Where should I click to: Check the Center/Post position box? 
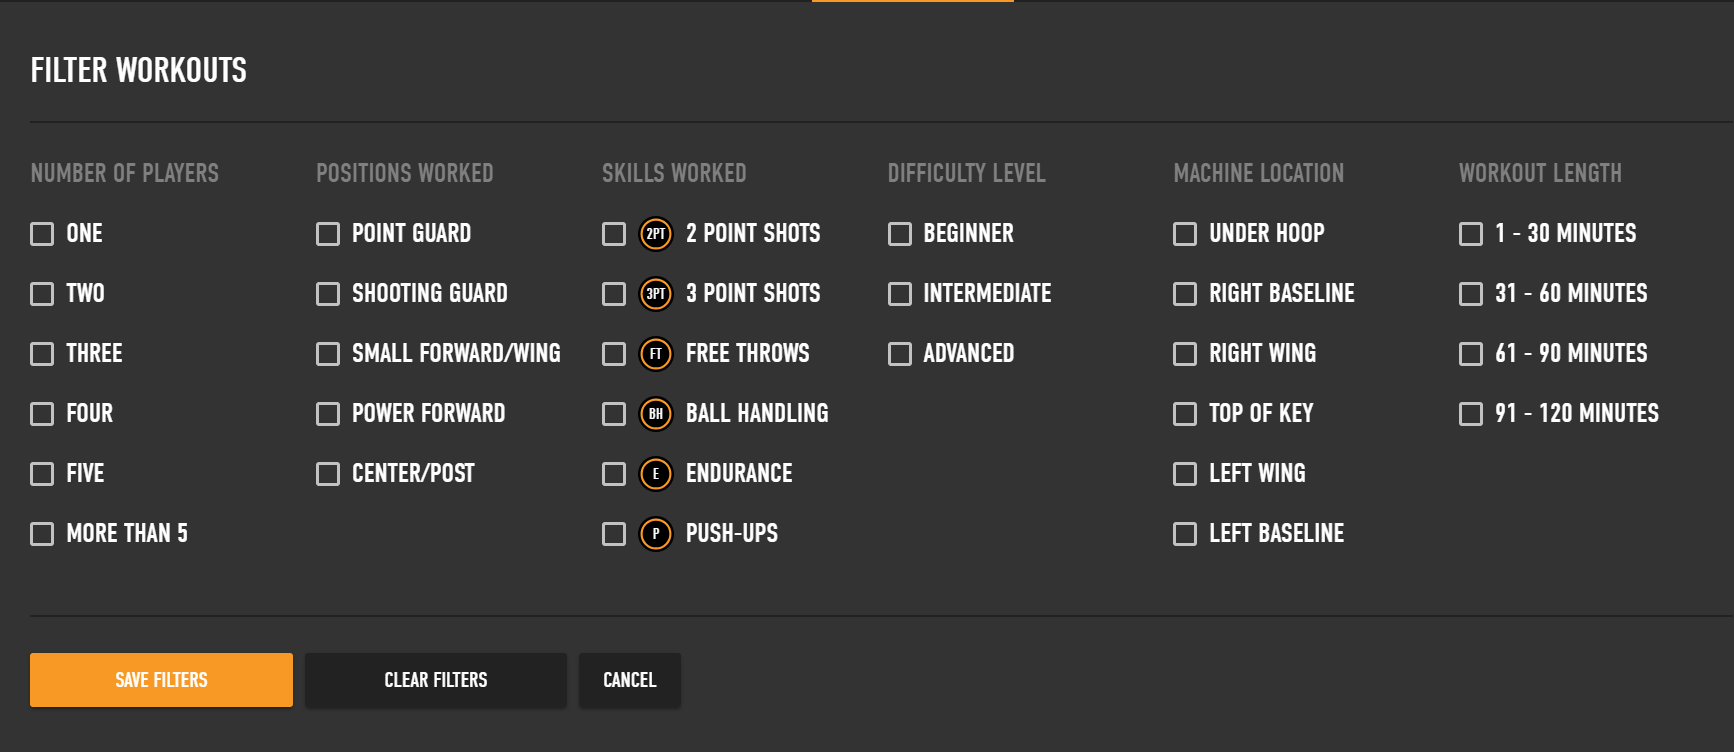(328, 474)
